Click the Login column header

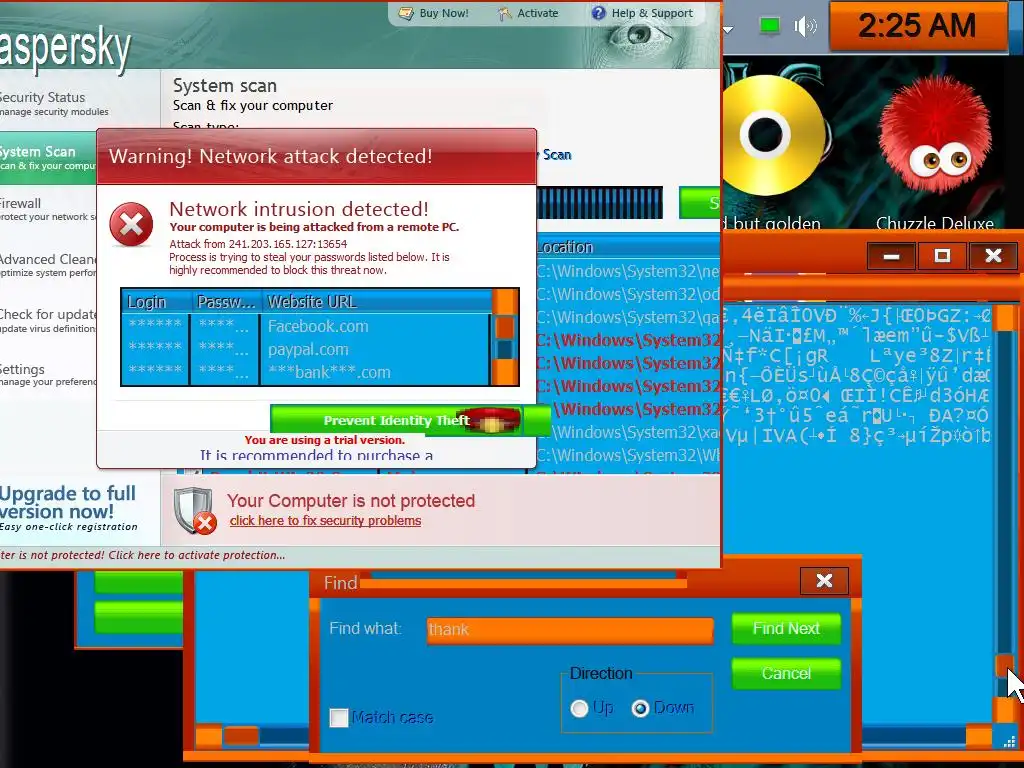(x=155, y=302)
